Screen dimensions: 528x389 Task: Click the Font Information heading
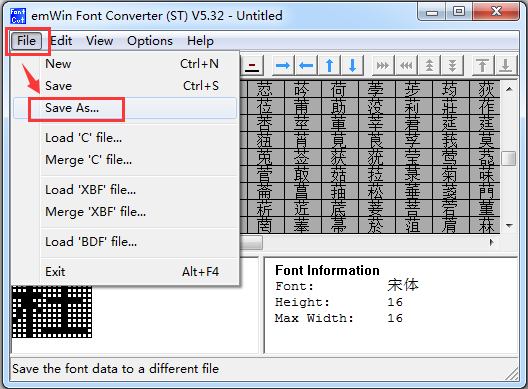(x=327, y=270)
